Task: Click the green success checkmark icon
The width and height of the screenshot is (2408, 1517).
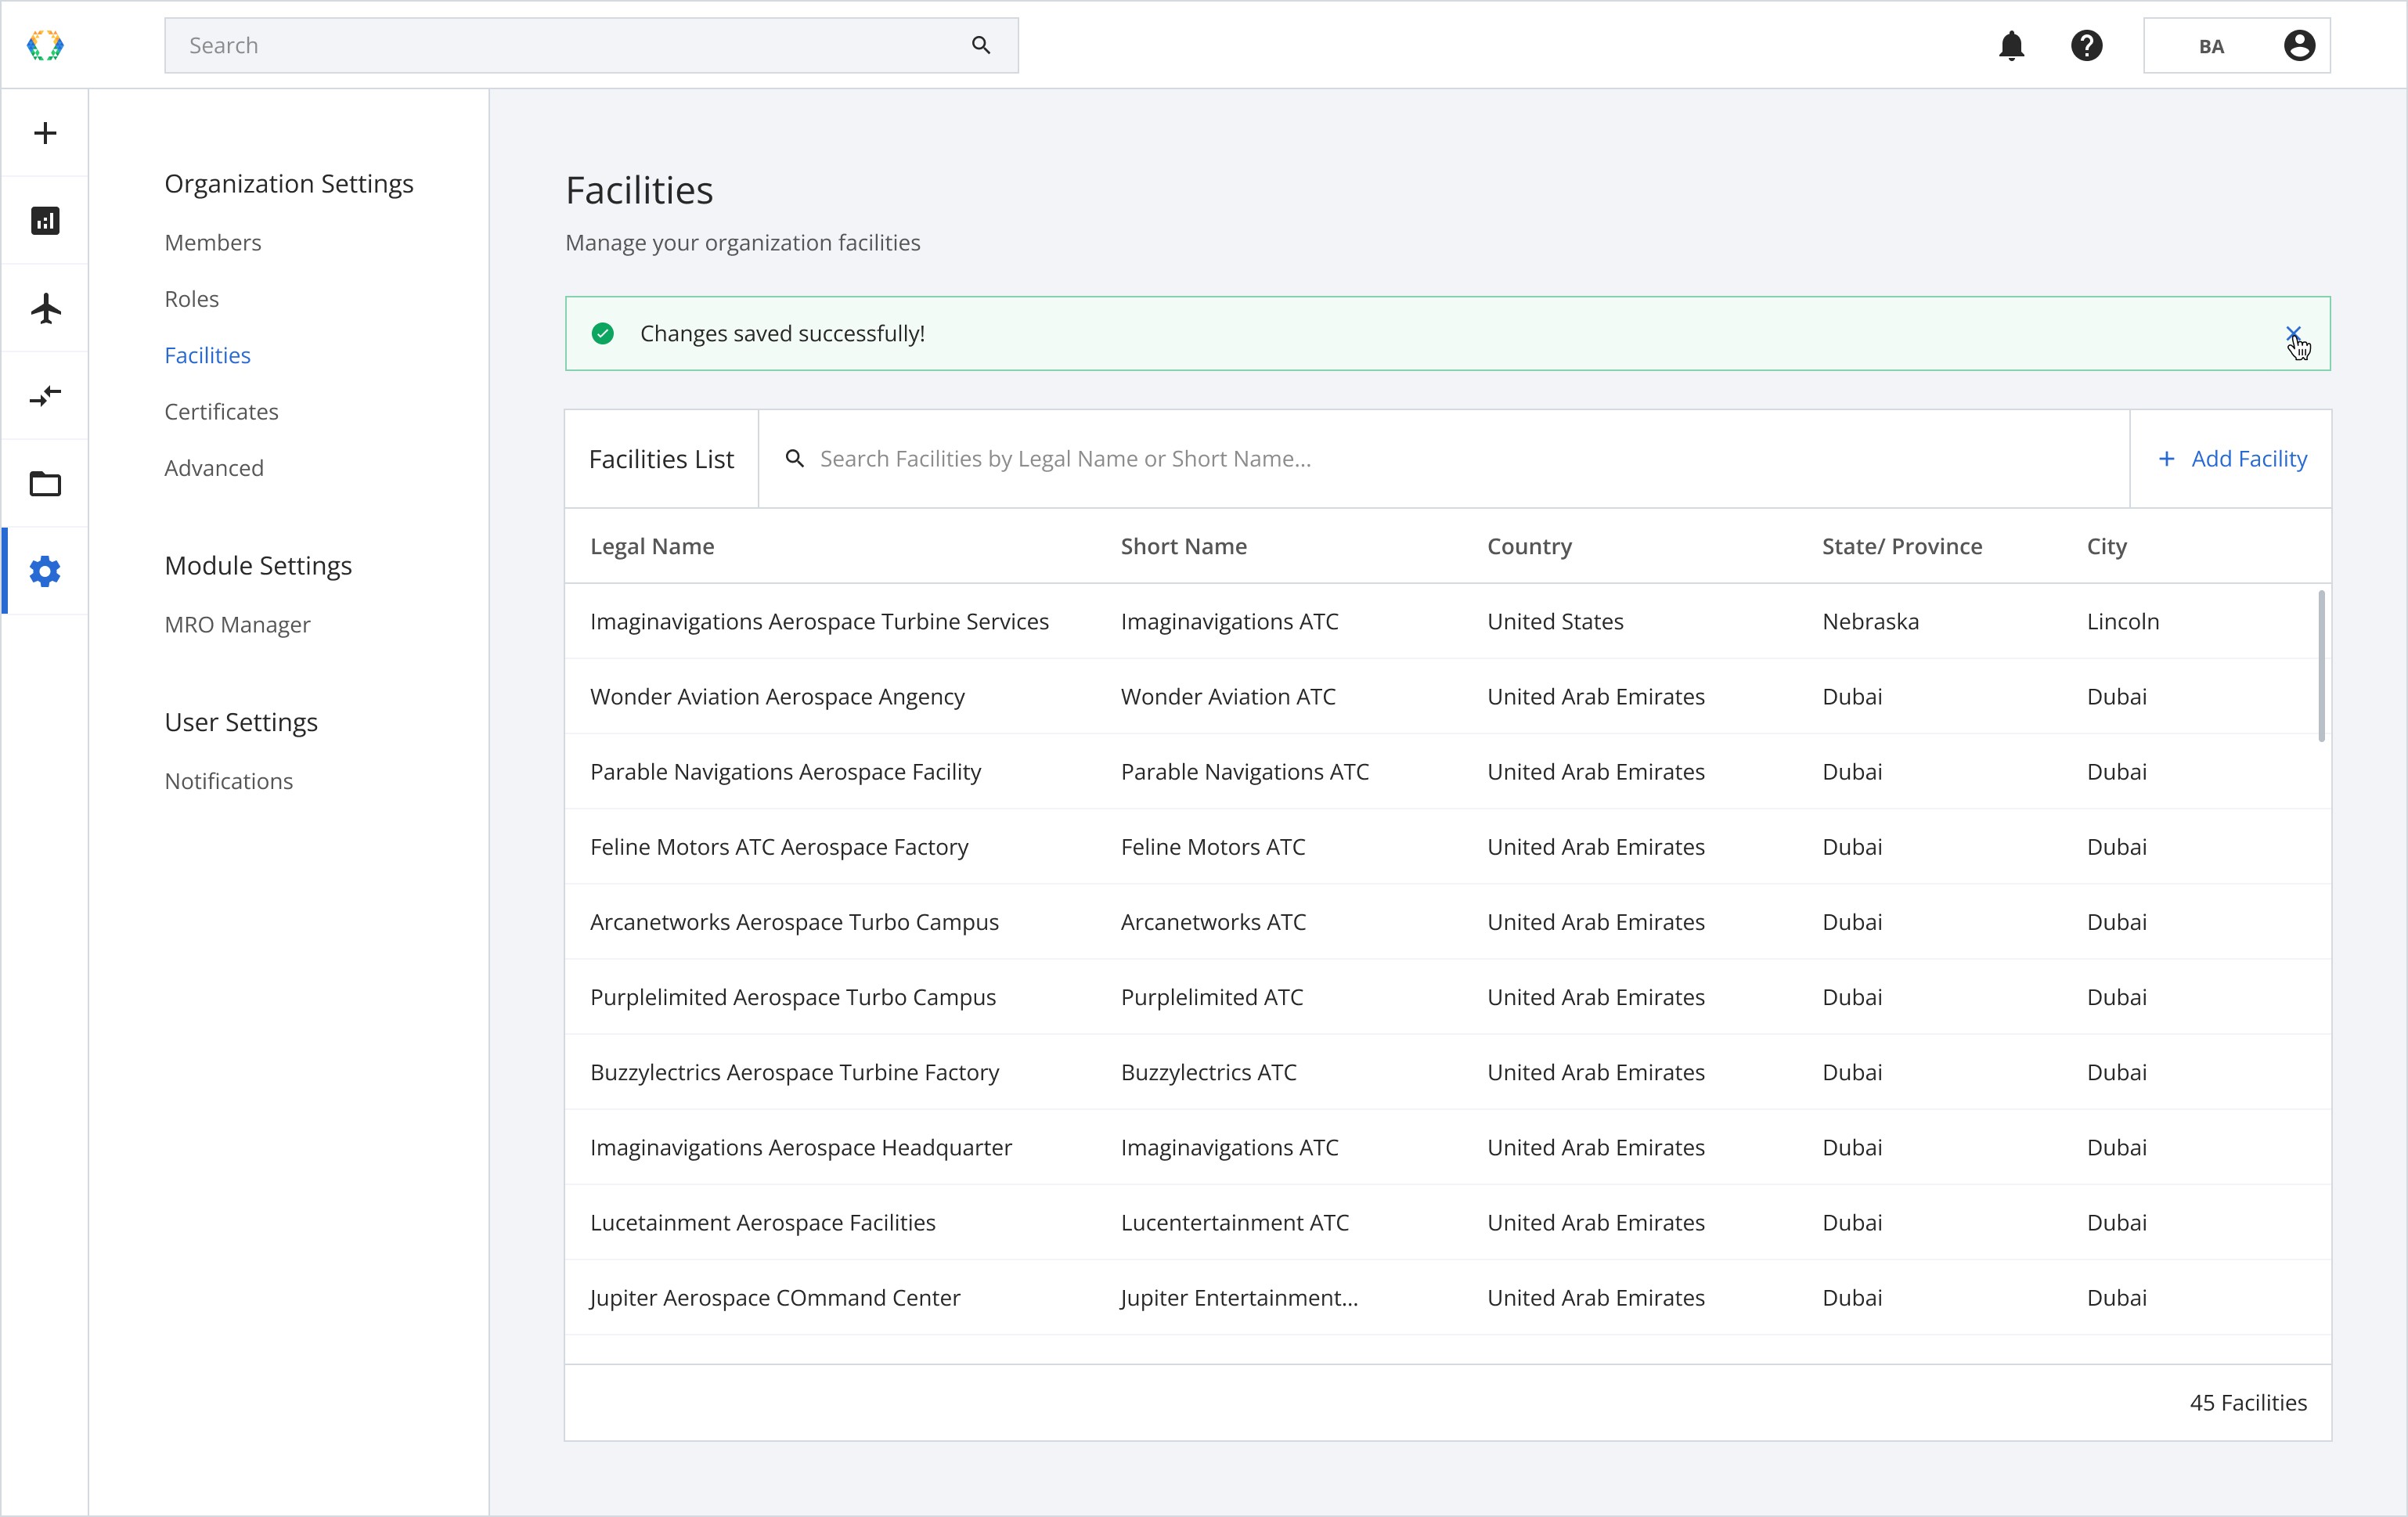Action: 603,333
